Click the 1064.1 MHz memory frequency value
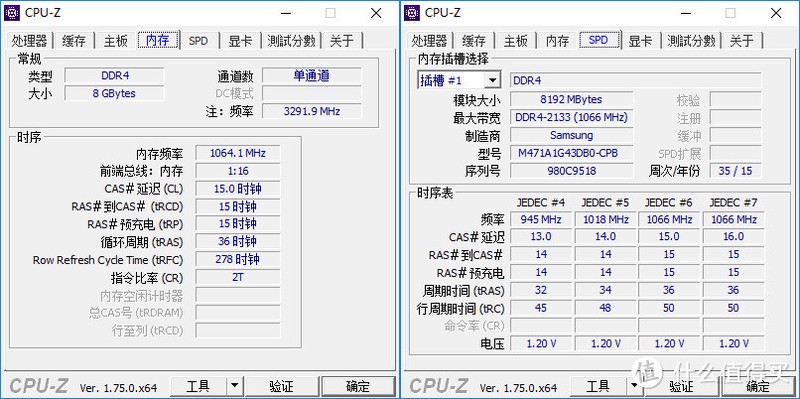Screen dimensions: 800x399 [238, 153]
